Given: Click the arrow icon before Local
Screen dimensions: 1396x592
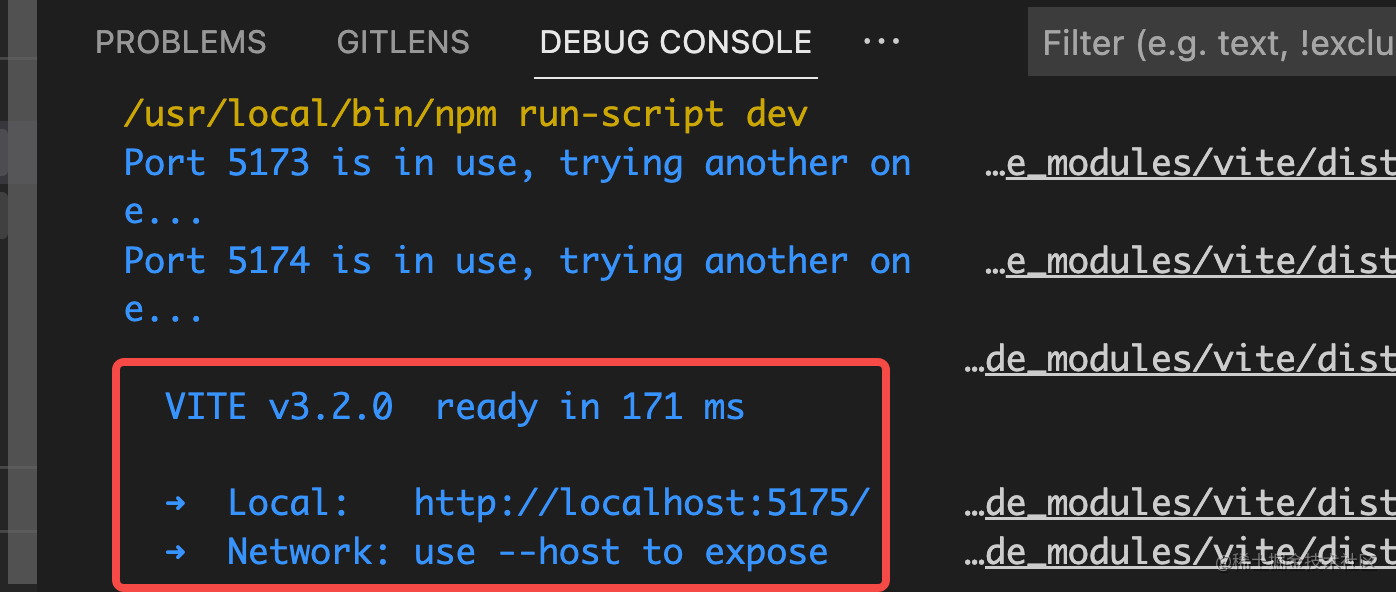Looking at the screenshot, I should tap(175, 502).
